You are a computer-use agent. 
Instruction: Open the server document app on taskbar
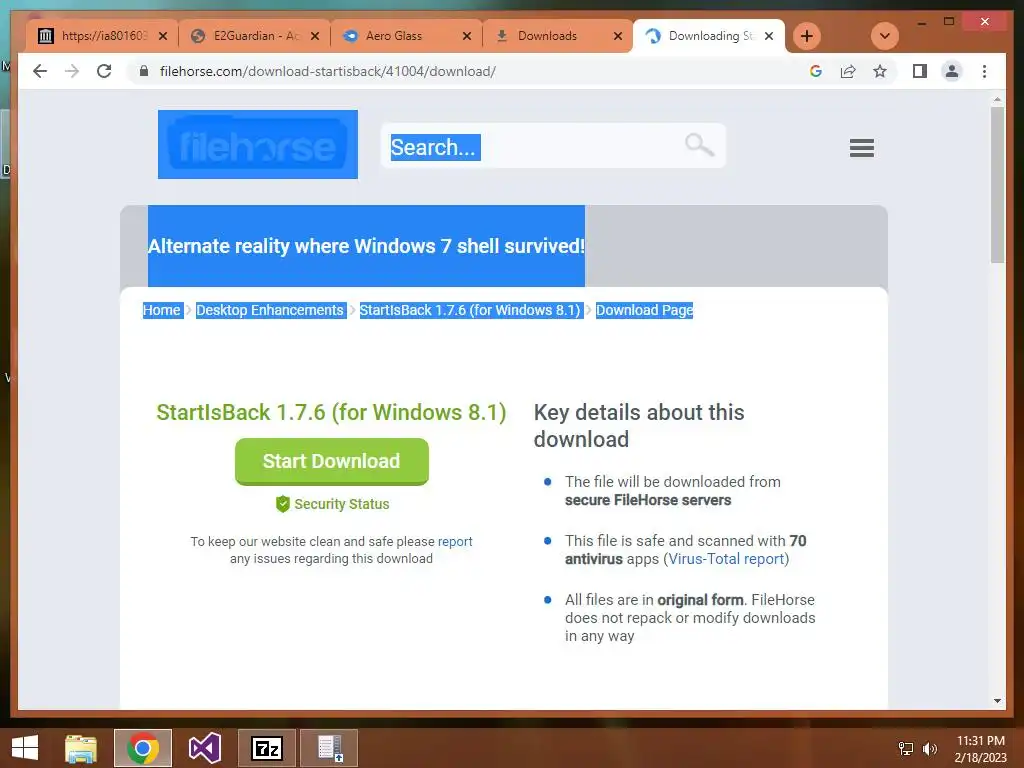pos(329,748)
